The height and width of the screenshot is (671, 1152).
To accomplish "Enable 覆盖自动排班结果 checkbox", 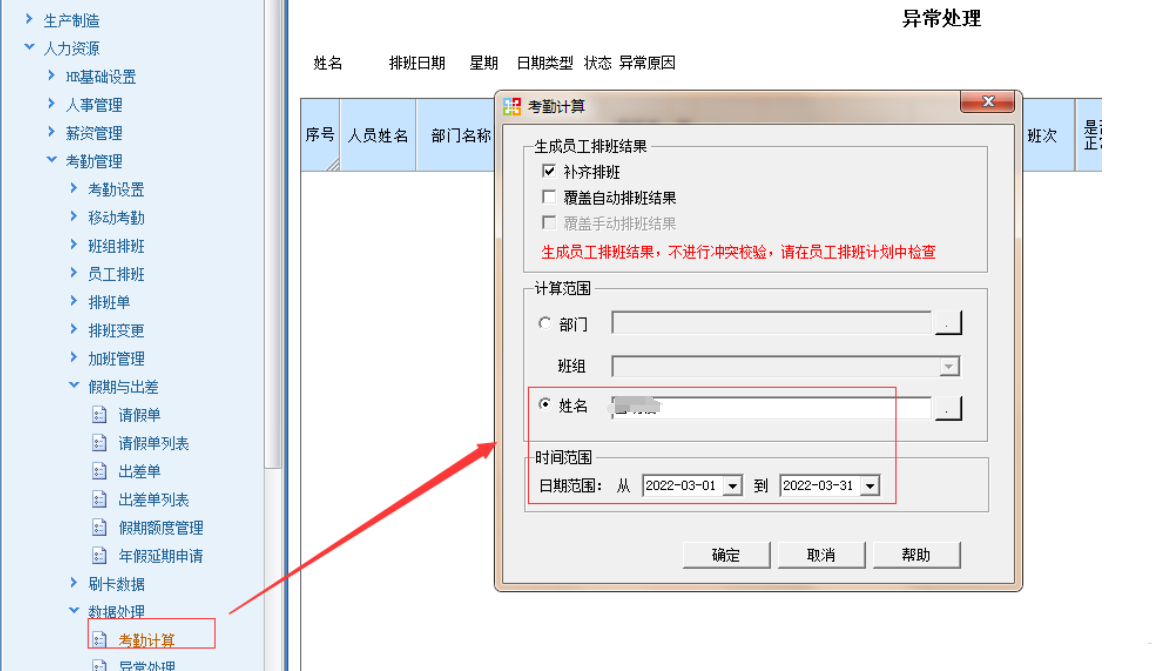I will [548, 198].
